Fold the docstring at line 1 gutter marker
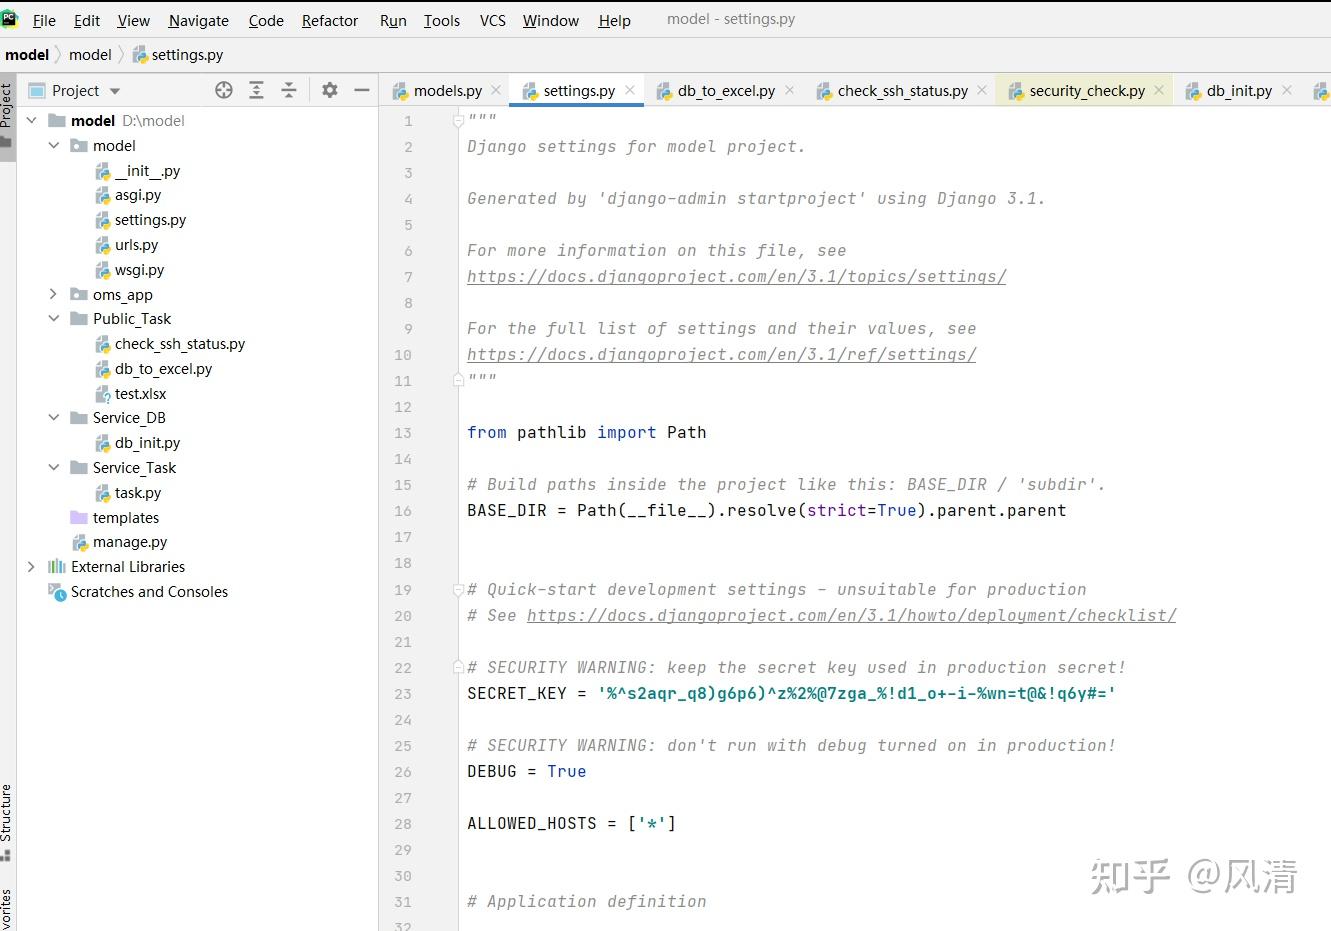Image resolution: width=1331 pixels, height=931 pixels. (458, 121)
